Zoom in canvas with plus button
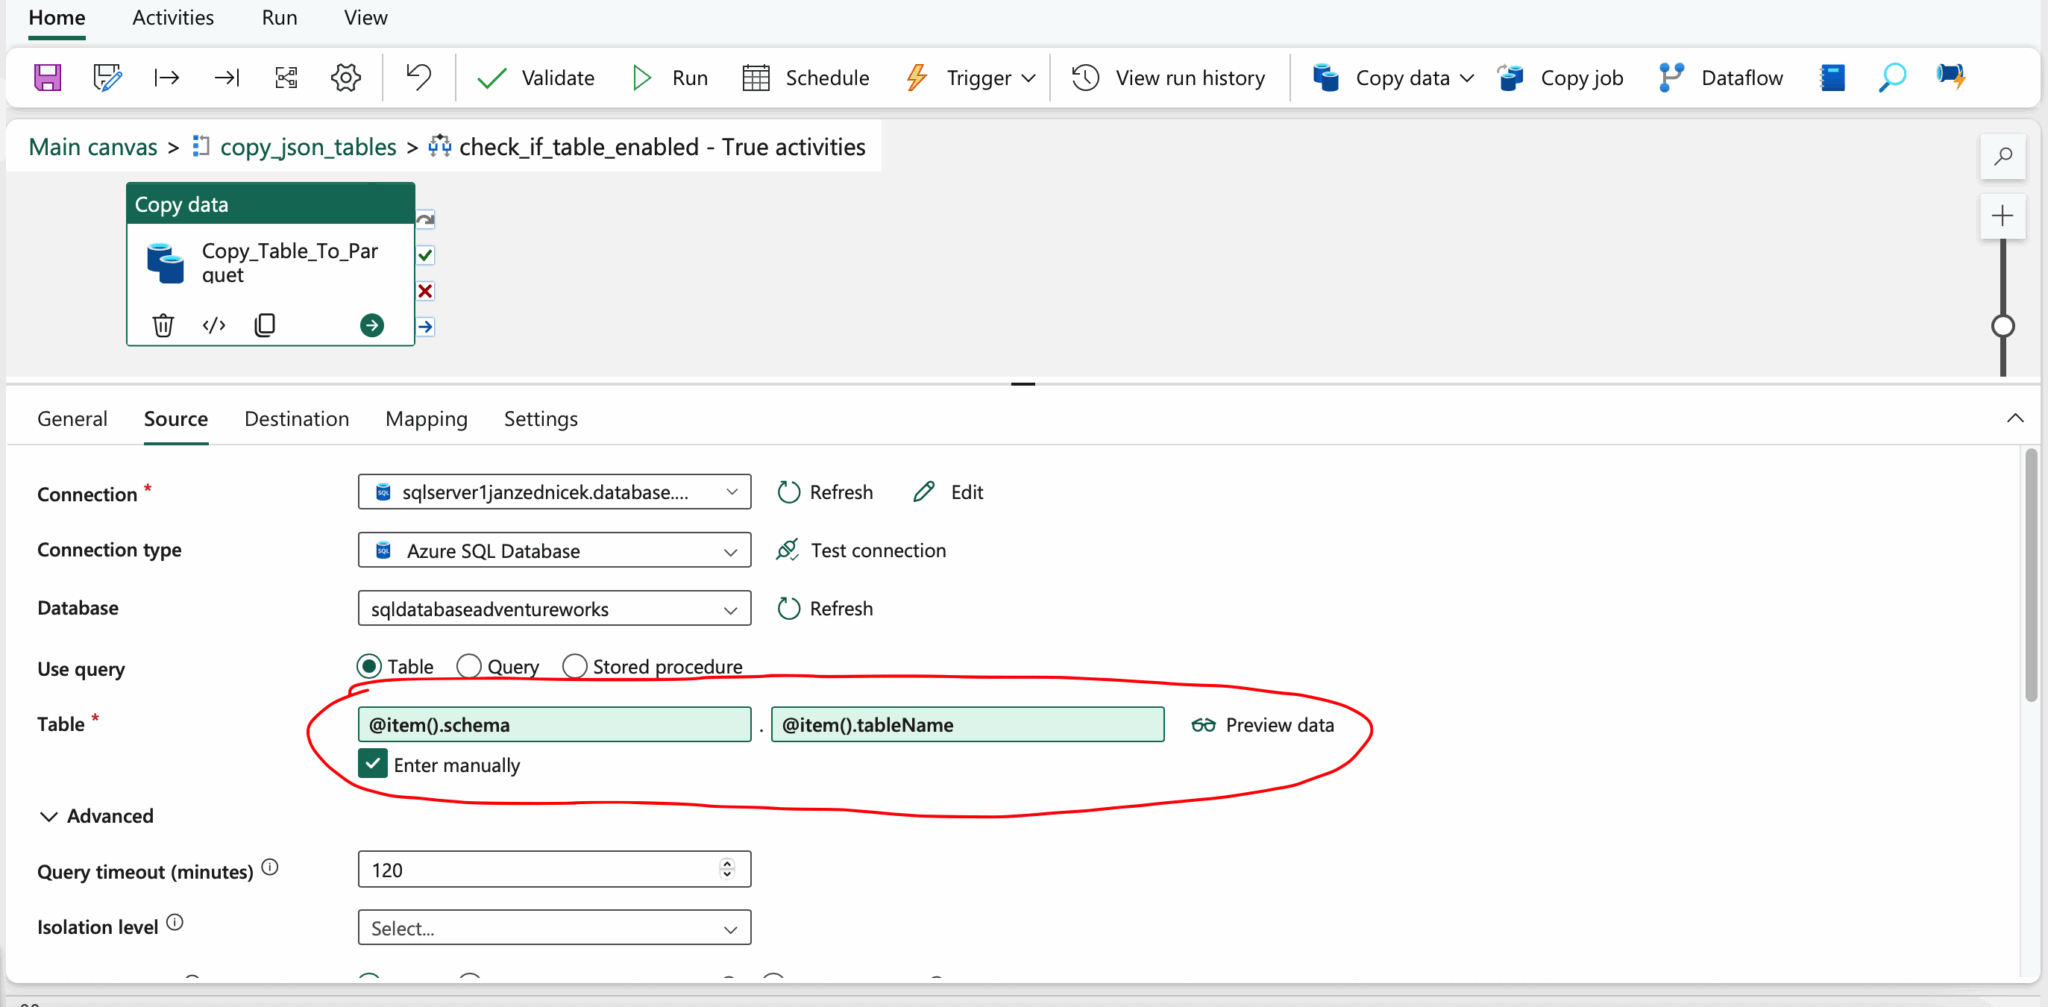 [x=2003, y=216]
